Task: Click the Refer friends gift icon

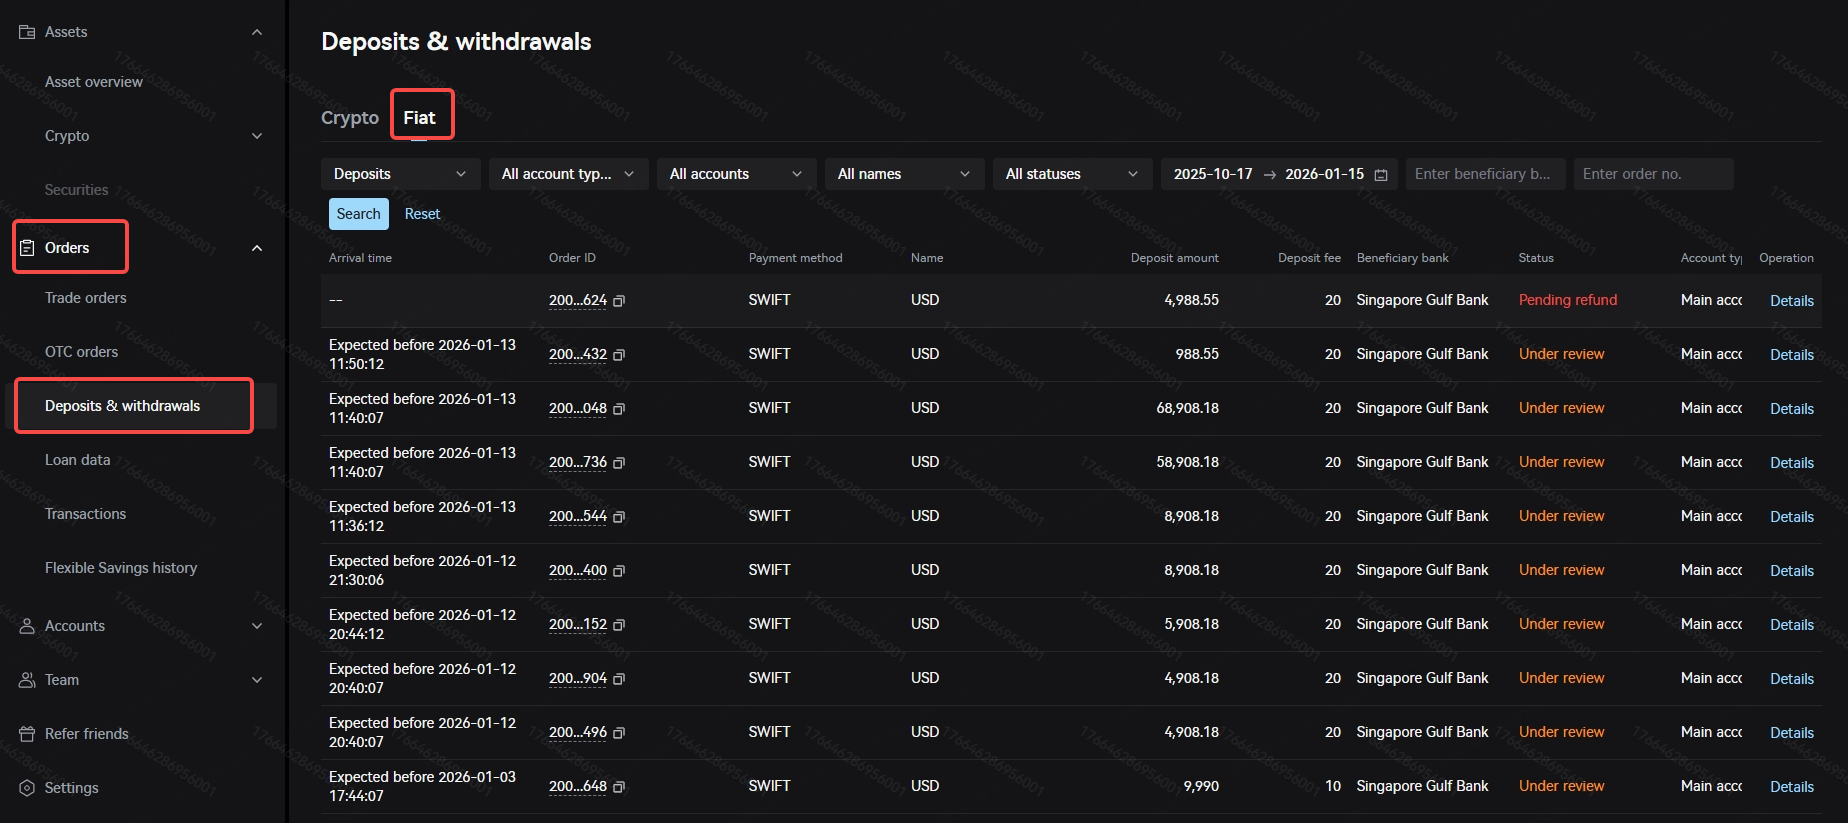Action: click(x=27, y=734)
